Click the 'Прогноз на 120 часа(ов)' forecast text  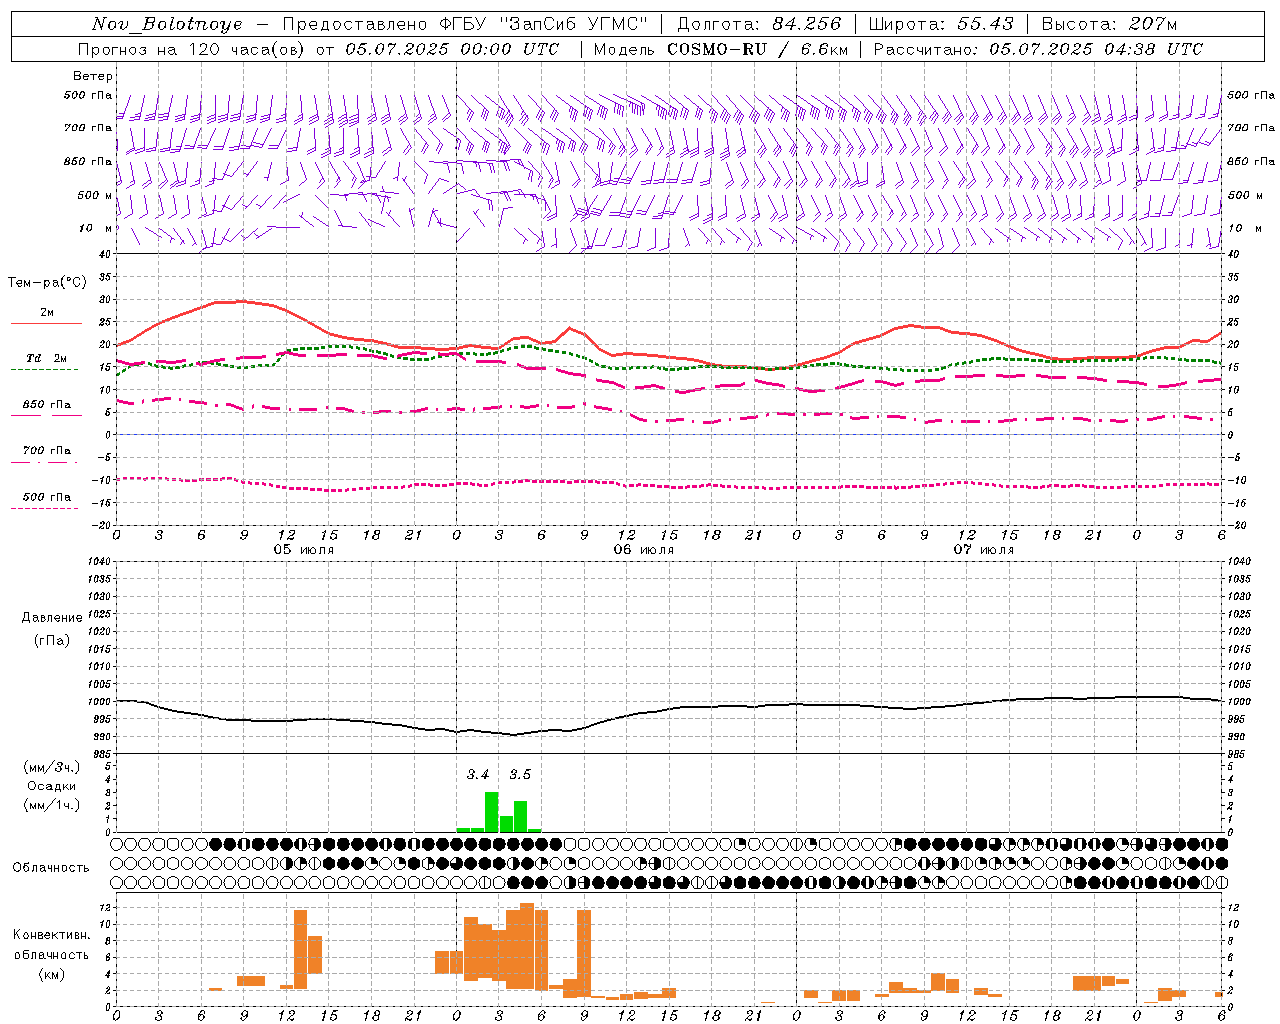tap(193, 49)
